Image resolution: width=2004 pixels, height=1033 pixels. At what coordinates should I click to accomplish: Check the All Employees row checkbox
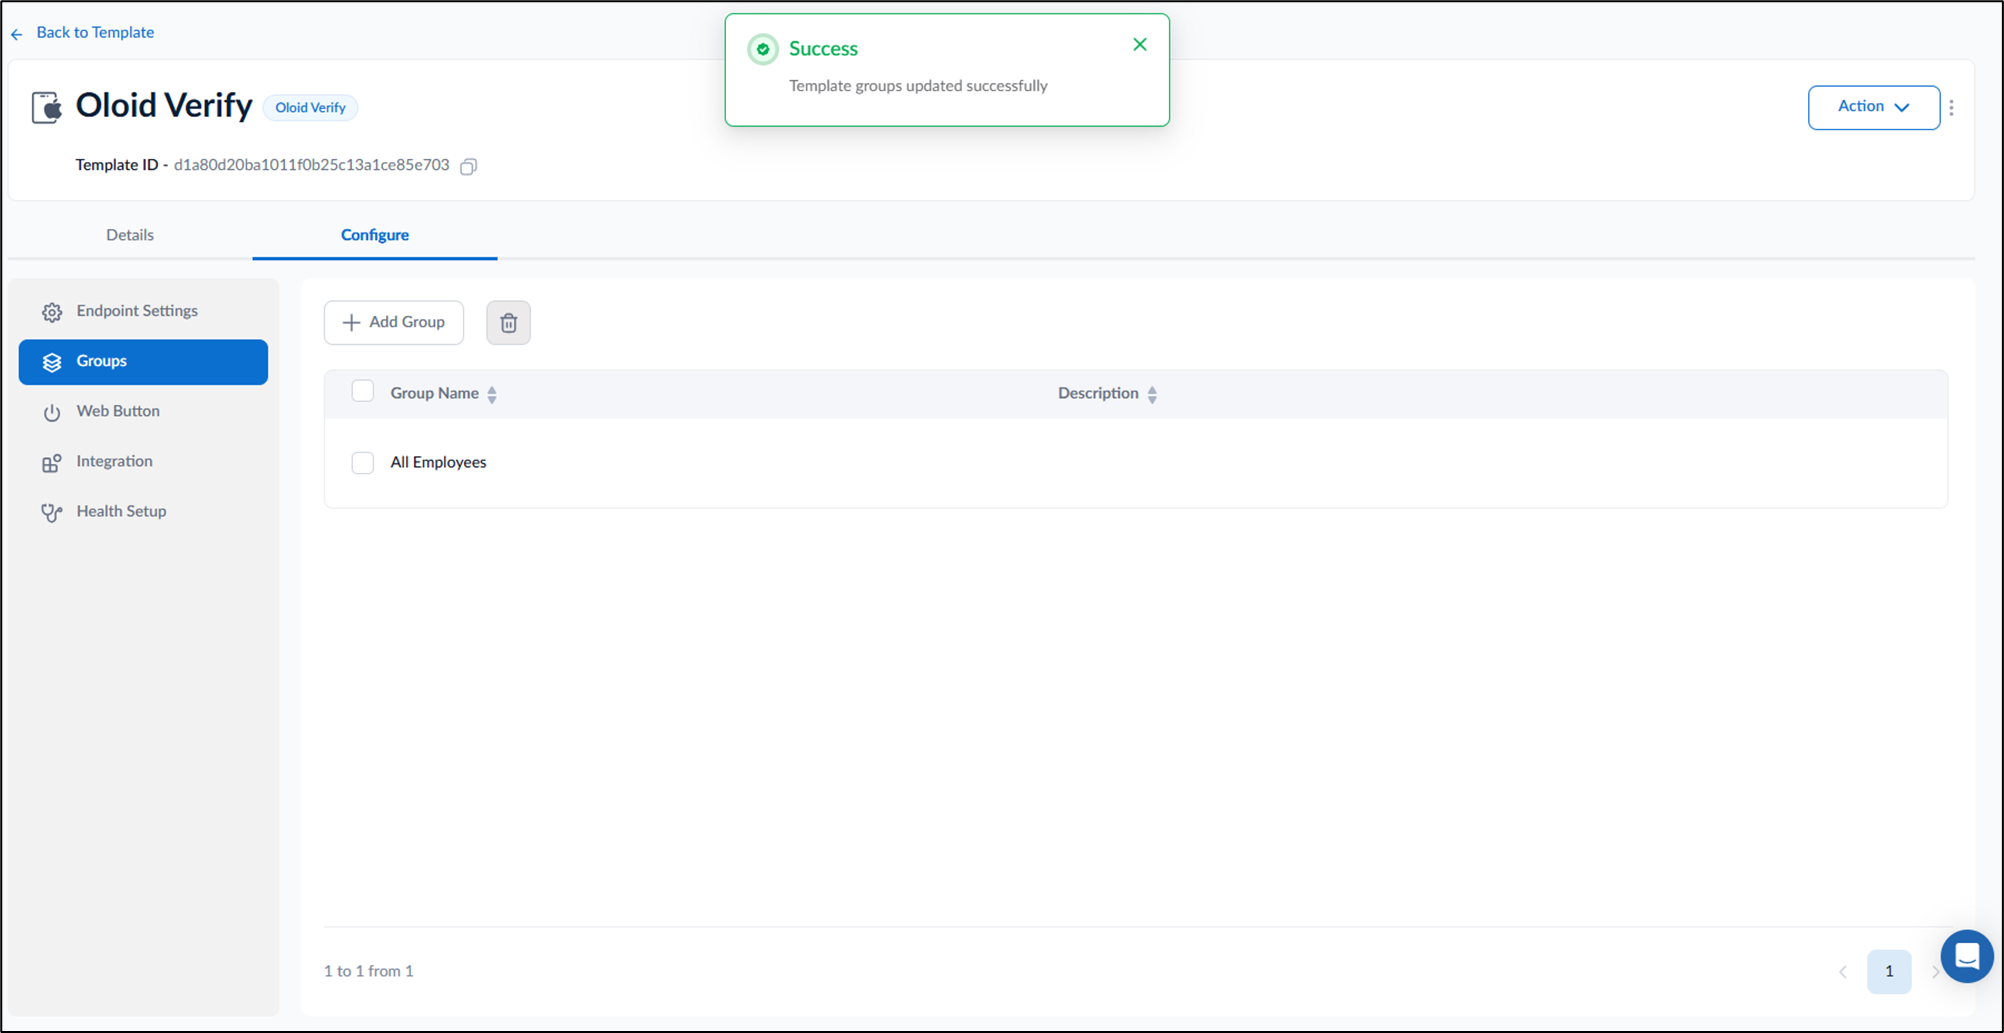[x=363, y=463]
